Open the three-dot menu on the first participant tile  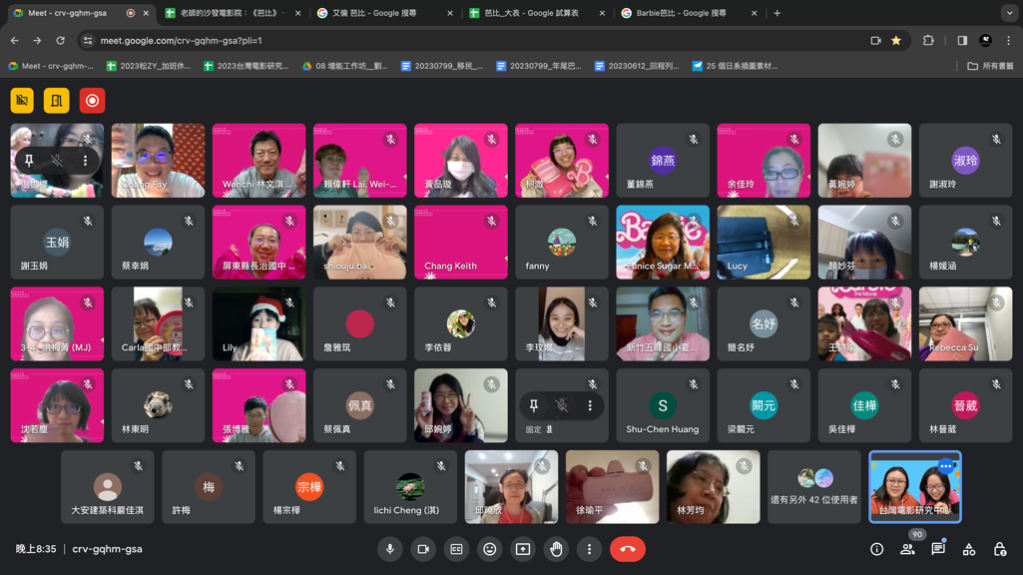85,161
